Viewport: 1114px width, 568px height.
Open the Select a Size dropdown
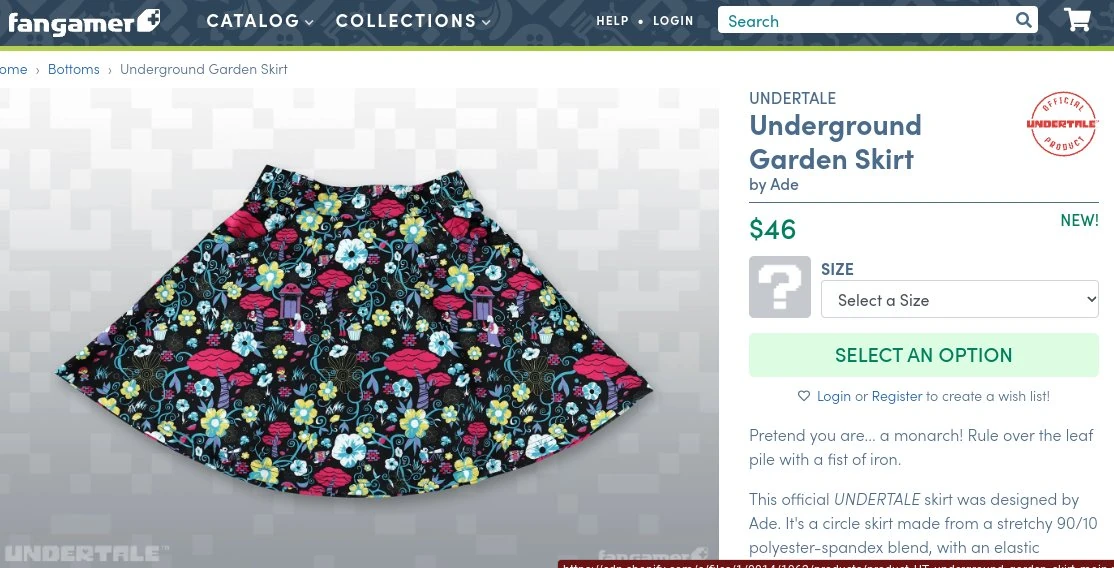click(x=960, y=300)
